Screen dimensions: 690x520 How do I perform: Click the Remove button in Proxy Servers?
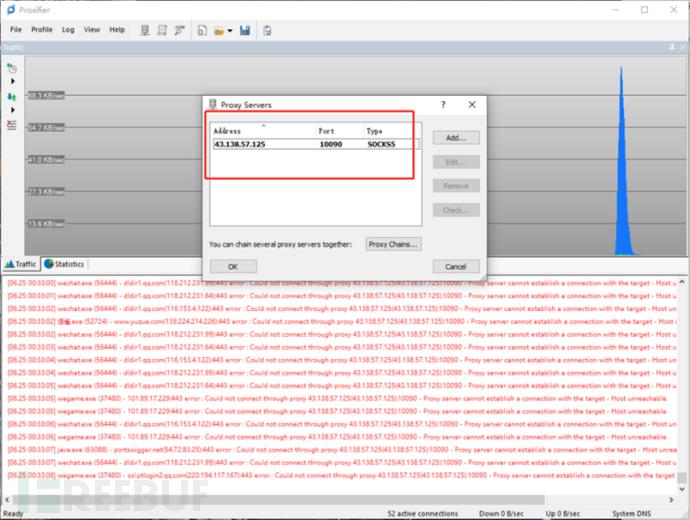click(x=456, y=186)
